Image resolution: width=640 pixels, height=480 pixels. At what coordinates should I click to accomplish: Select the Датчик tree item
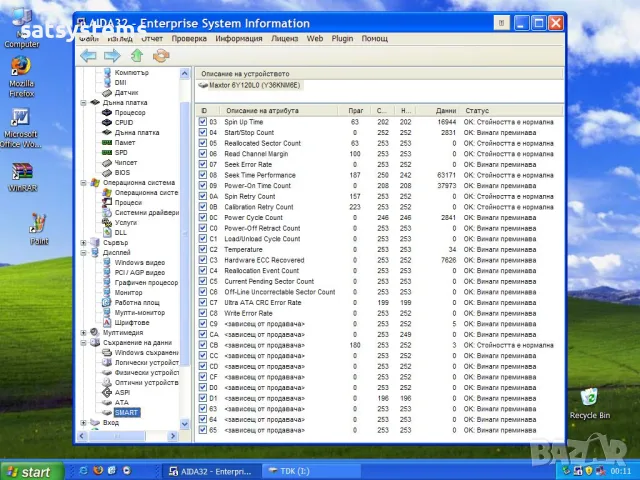coord(127,93)
